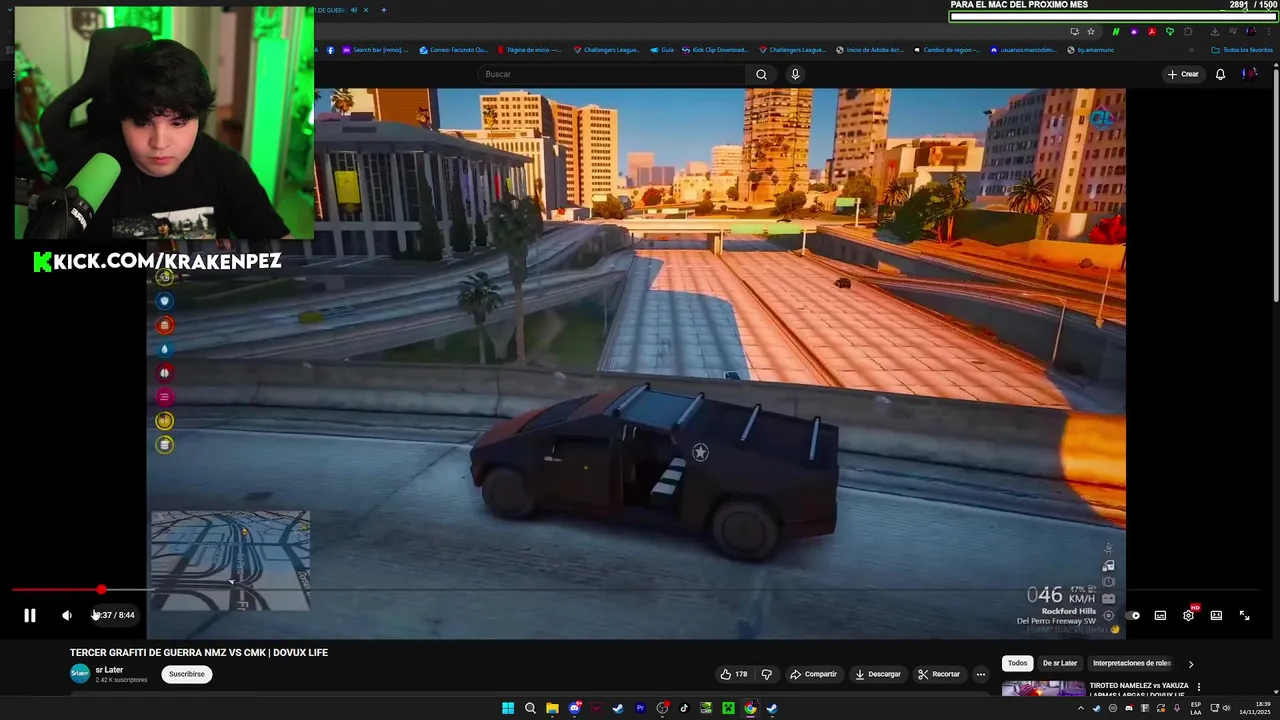Open the Kick Clip Download bookmark
This screenshot has width=1280, height=720.
click(714, 50)
